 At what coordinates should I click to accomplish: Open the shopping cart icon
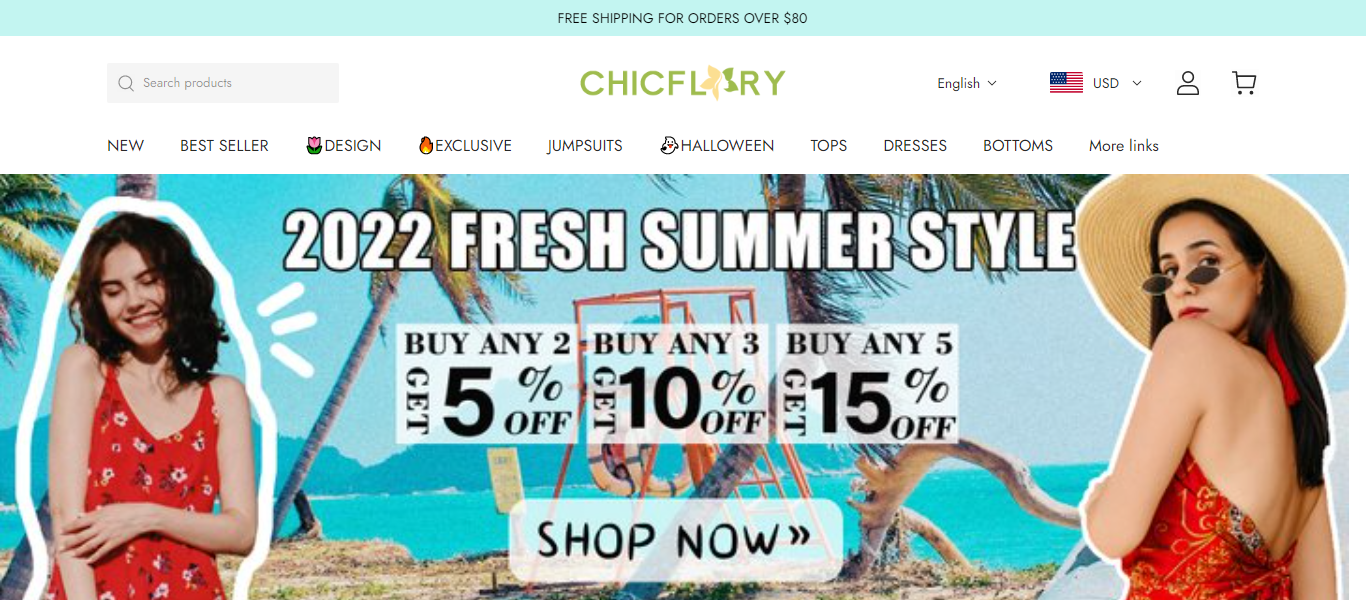pos(1244,83)
